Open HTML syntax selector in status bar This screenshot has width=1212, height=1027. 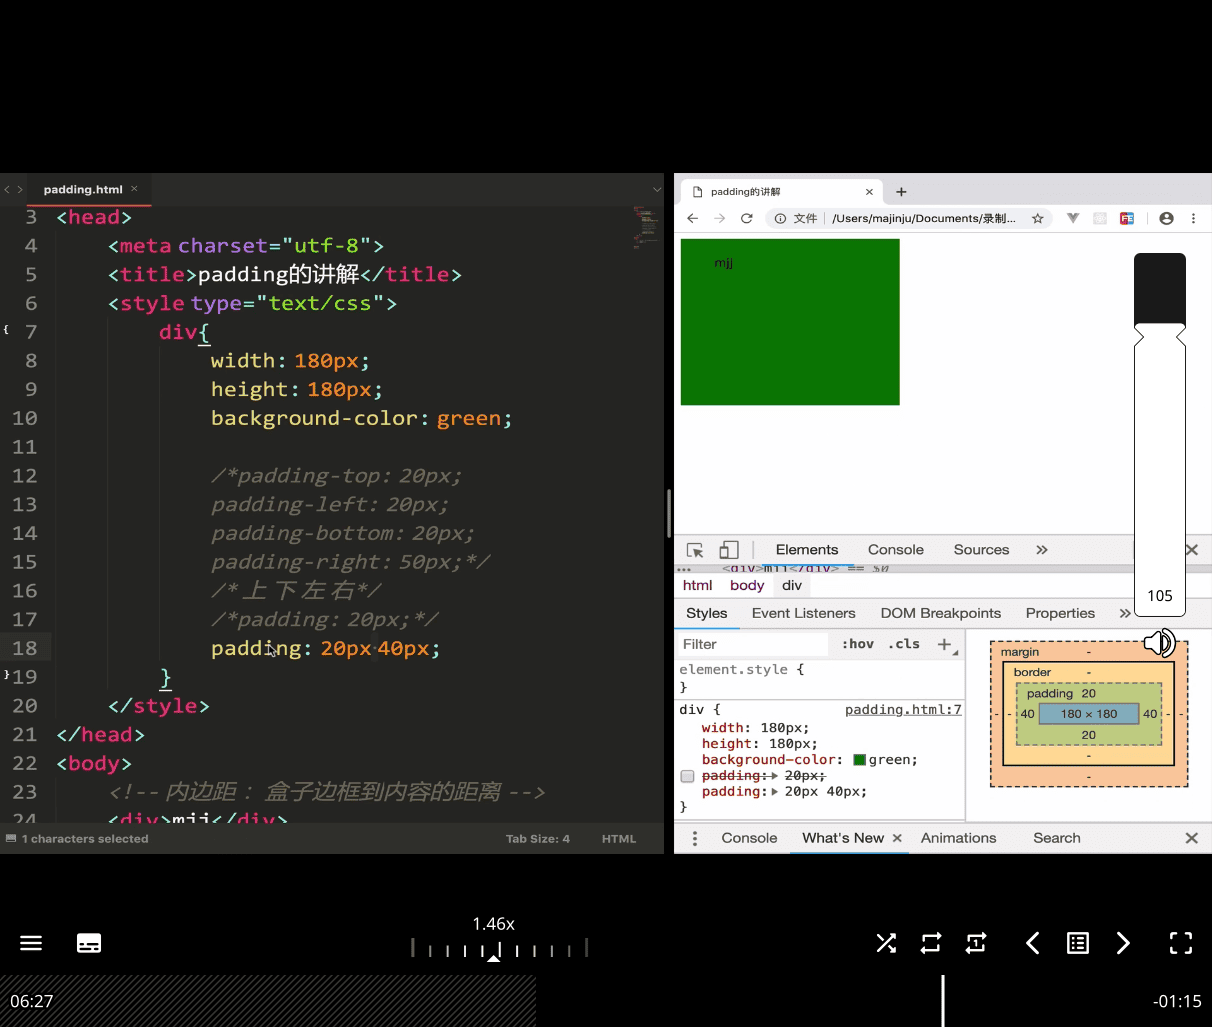619,839
